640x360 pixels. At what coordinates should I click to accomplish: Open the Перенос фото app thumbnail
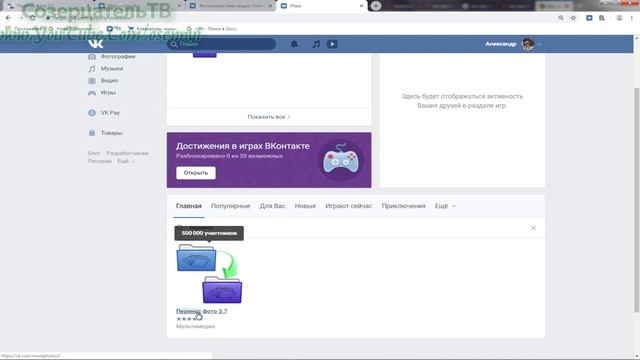209,273
